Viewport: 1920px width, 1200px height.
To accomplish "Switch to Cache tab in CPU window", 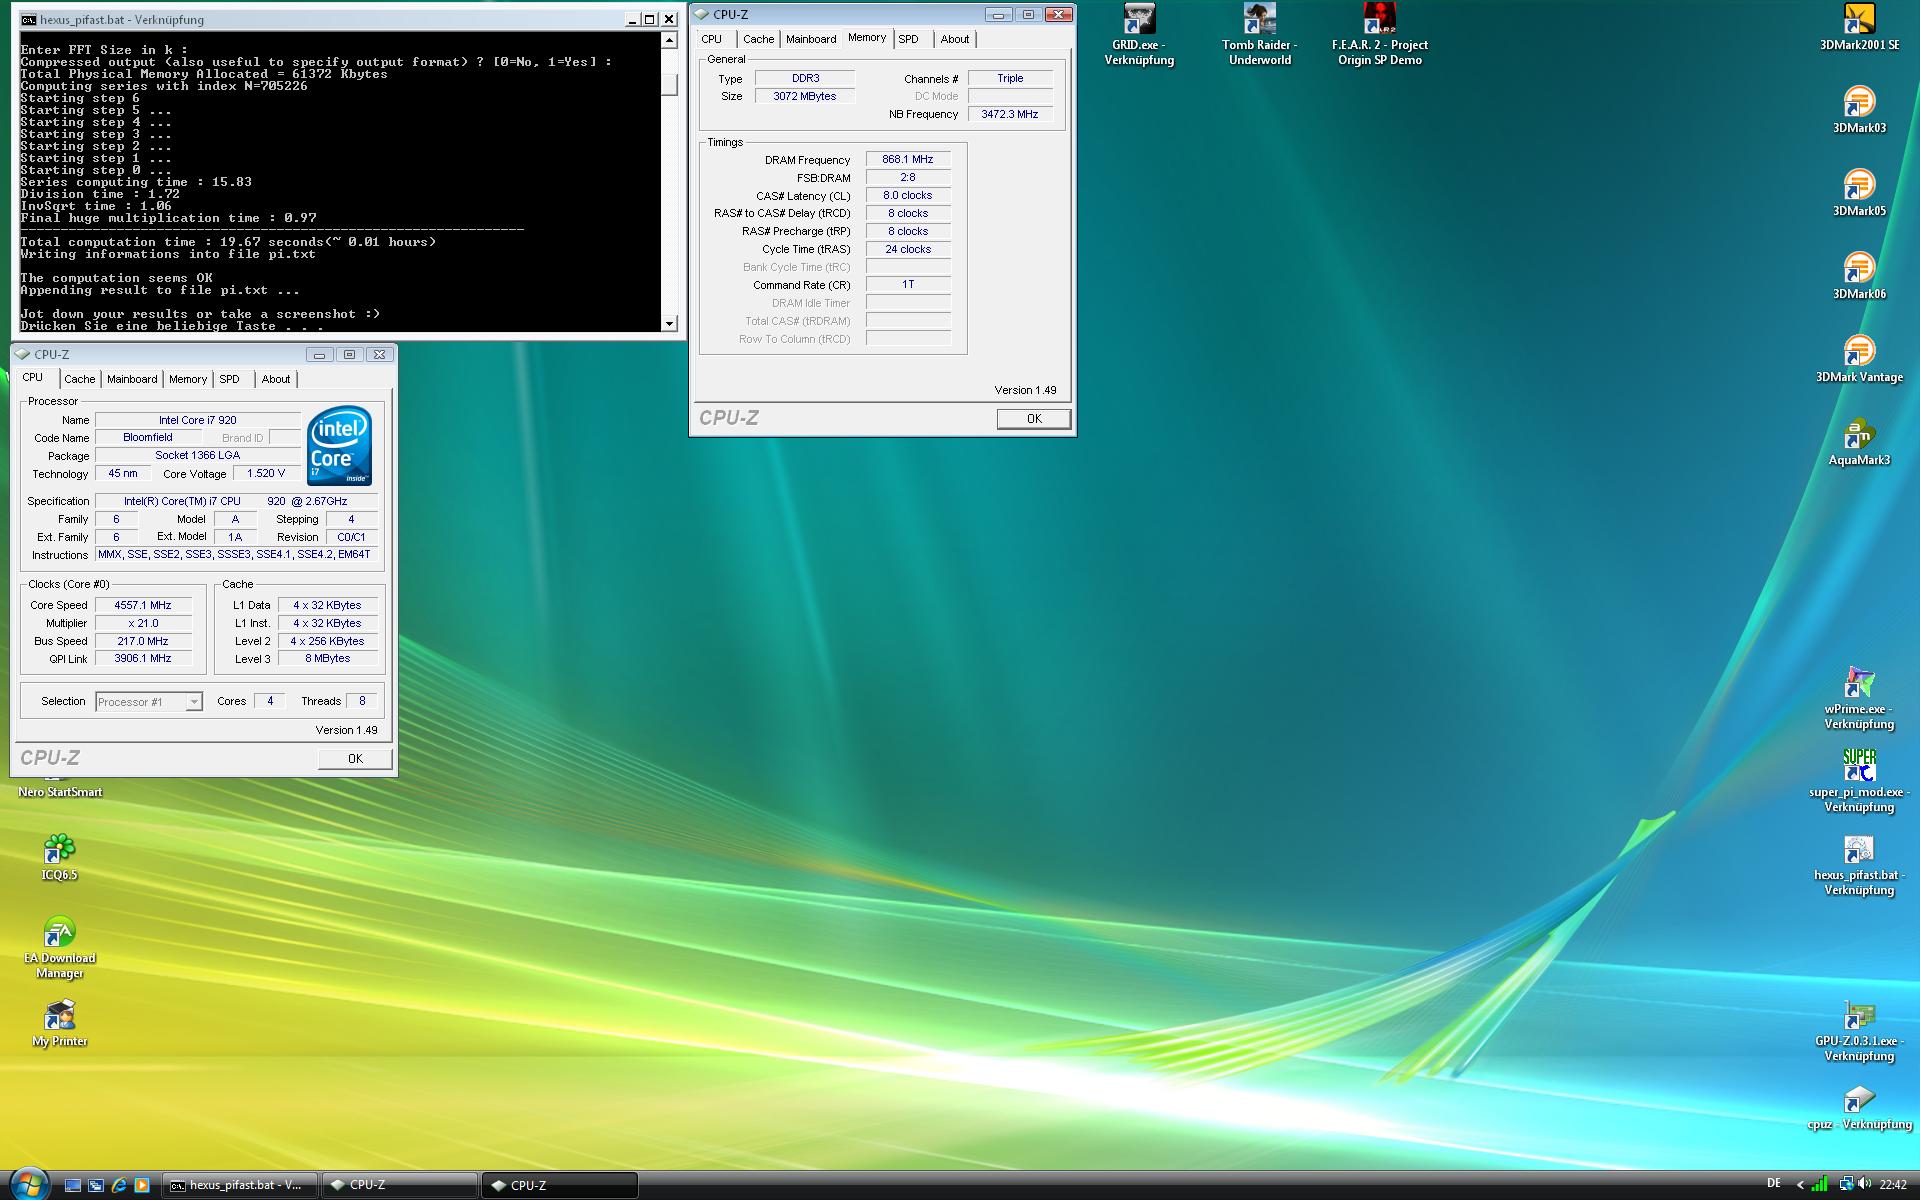I will [80, 379].
